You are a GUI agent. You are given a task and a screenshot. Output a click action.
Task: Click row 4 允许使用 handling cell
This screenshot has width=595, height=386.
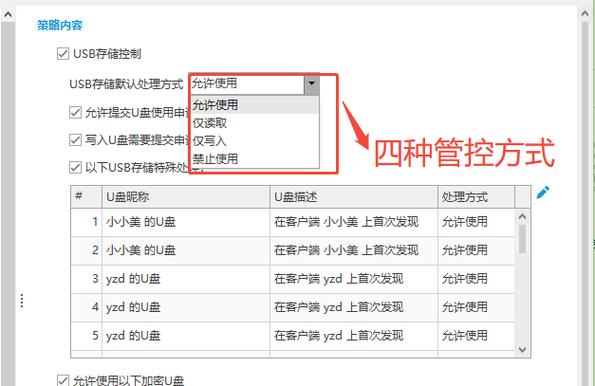476,307
